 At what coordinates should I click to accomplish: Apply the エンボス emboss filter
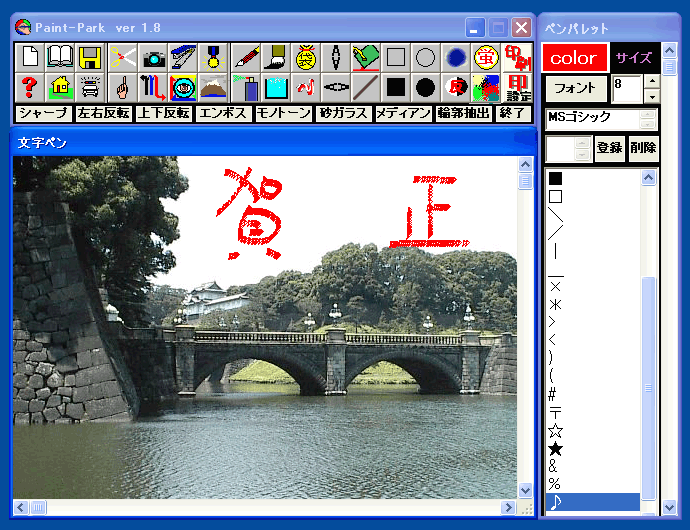pos(224,114)
